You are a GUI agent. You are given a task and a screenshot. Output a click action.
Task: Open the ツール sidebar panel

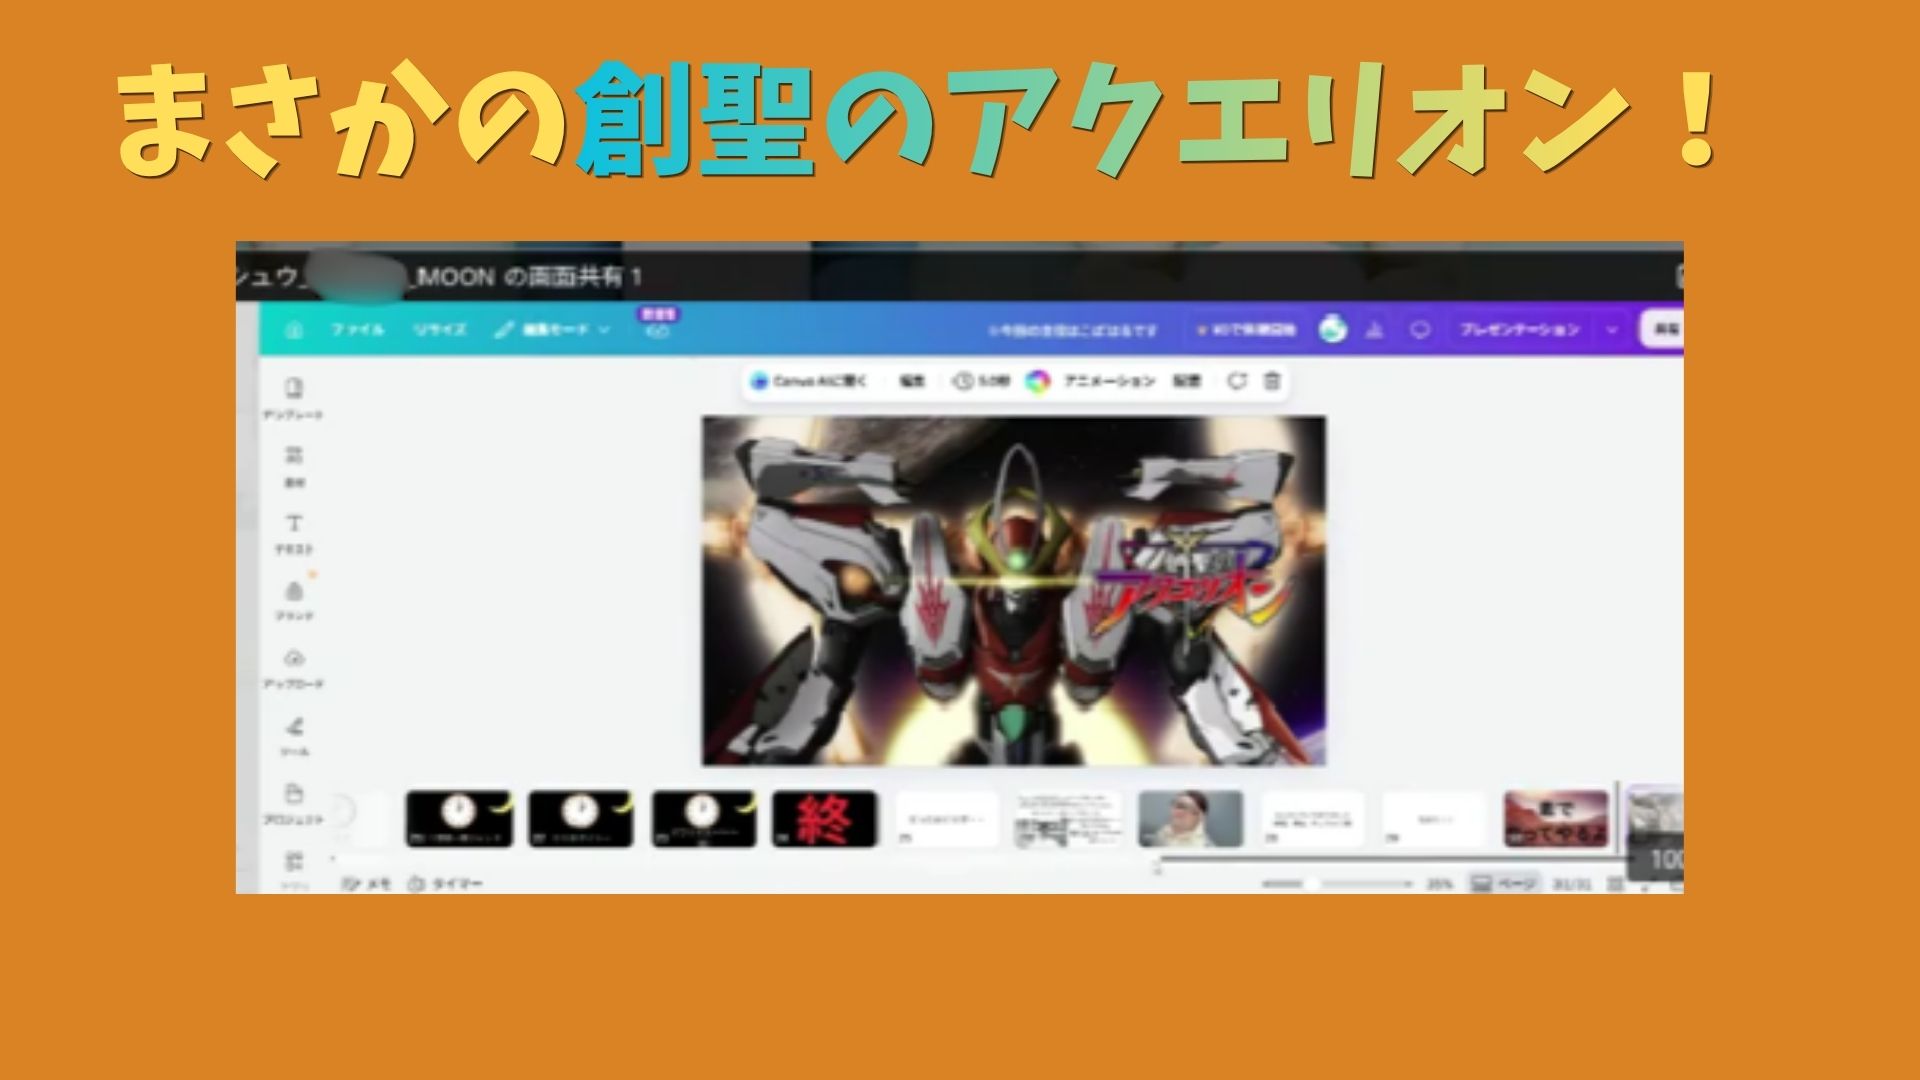point(293,737)
